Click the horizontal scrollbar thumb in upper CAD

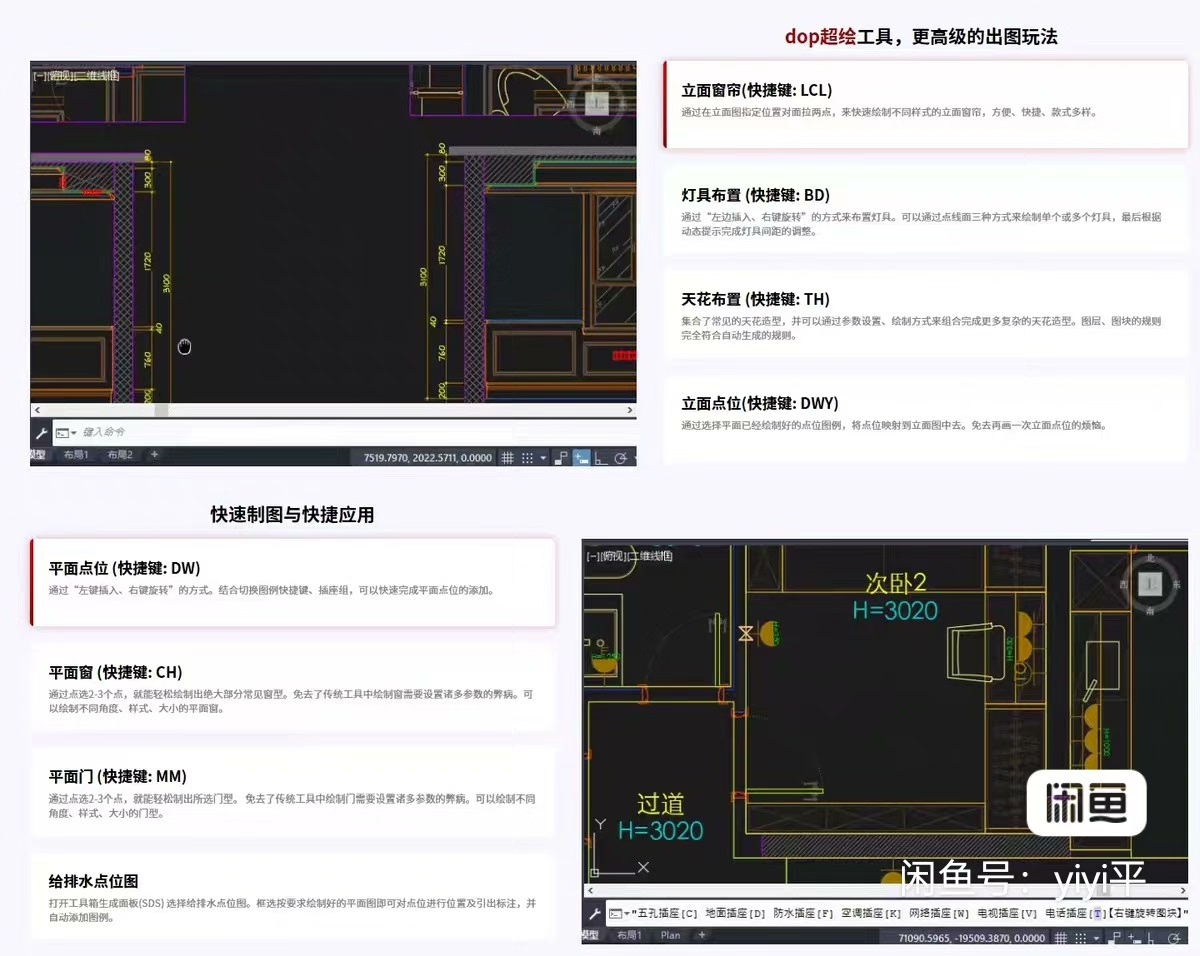[x=161, y=410]
